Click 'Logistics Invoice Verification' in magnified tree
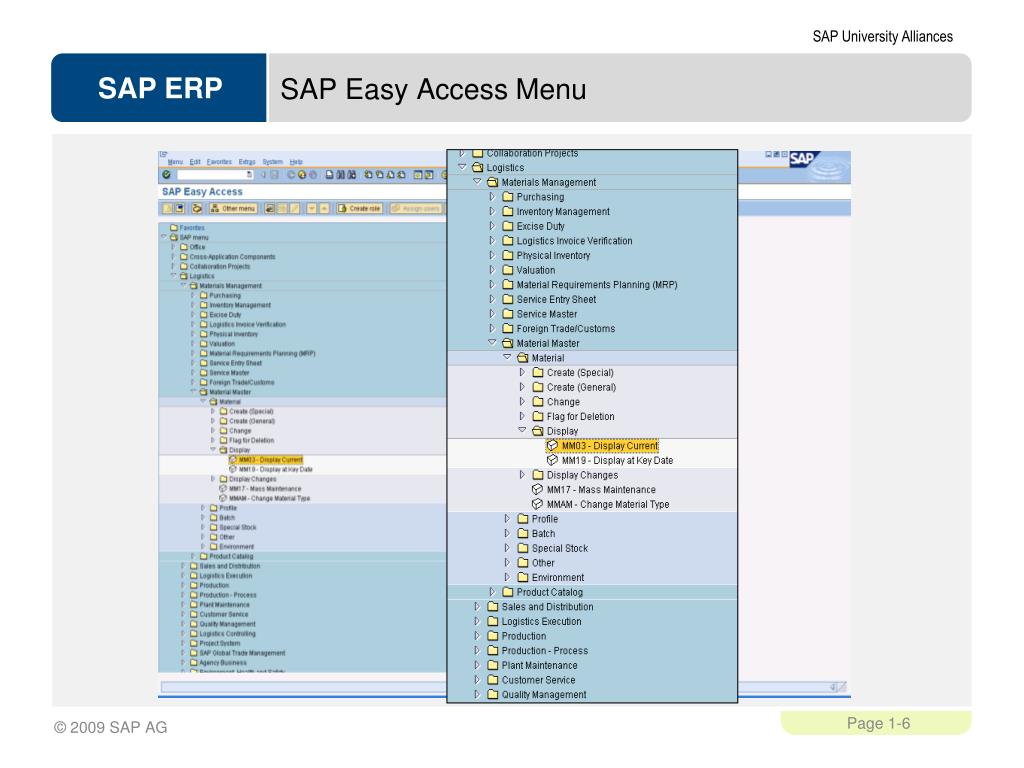The image size is (1024, 768). click(x=574, y=240)
